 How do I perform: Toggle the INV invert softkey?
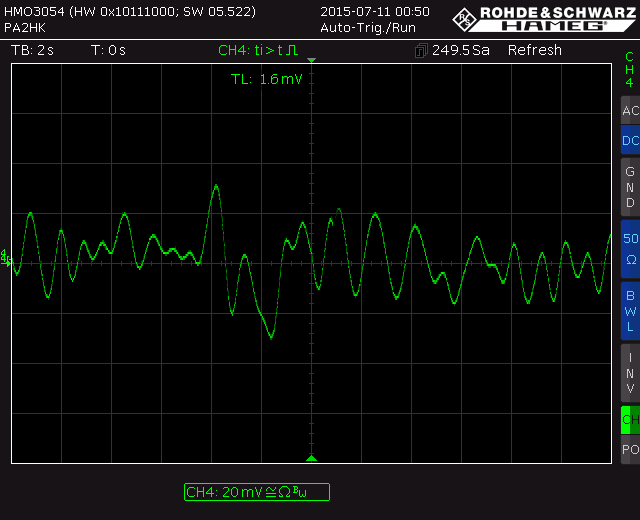[630, 372]
